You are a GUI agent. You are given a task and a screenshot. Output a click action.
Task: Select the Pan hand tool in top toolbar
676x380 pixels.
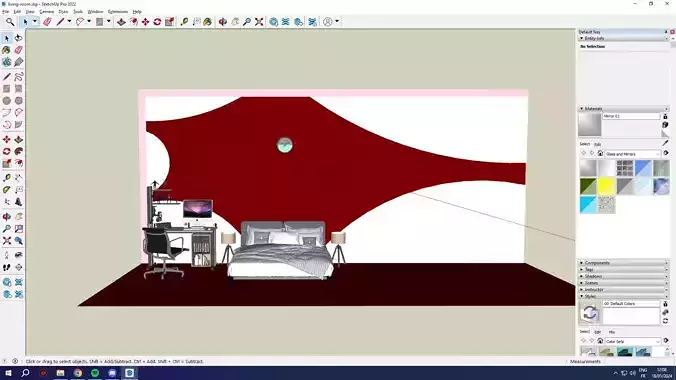click(x=235, y=22)
